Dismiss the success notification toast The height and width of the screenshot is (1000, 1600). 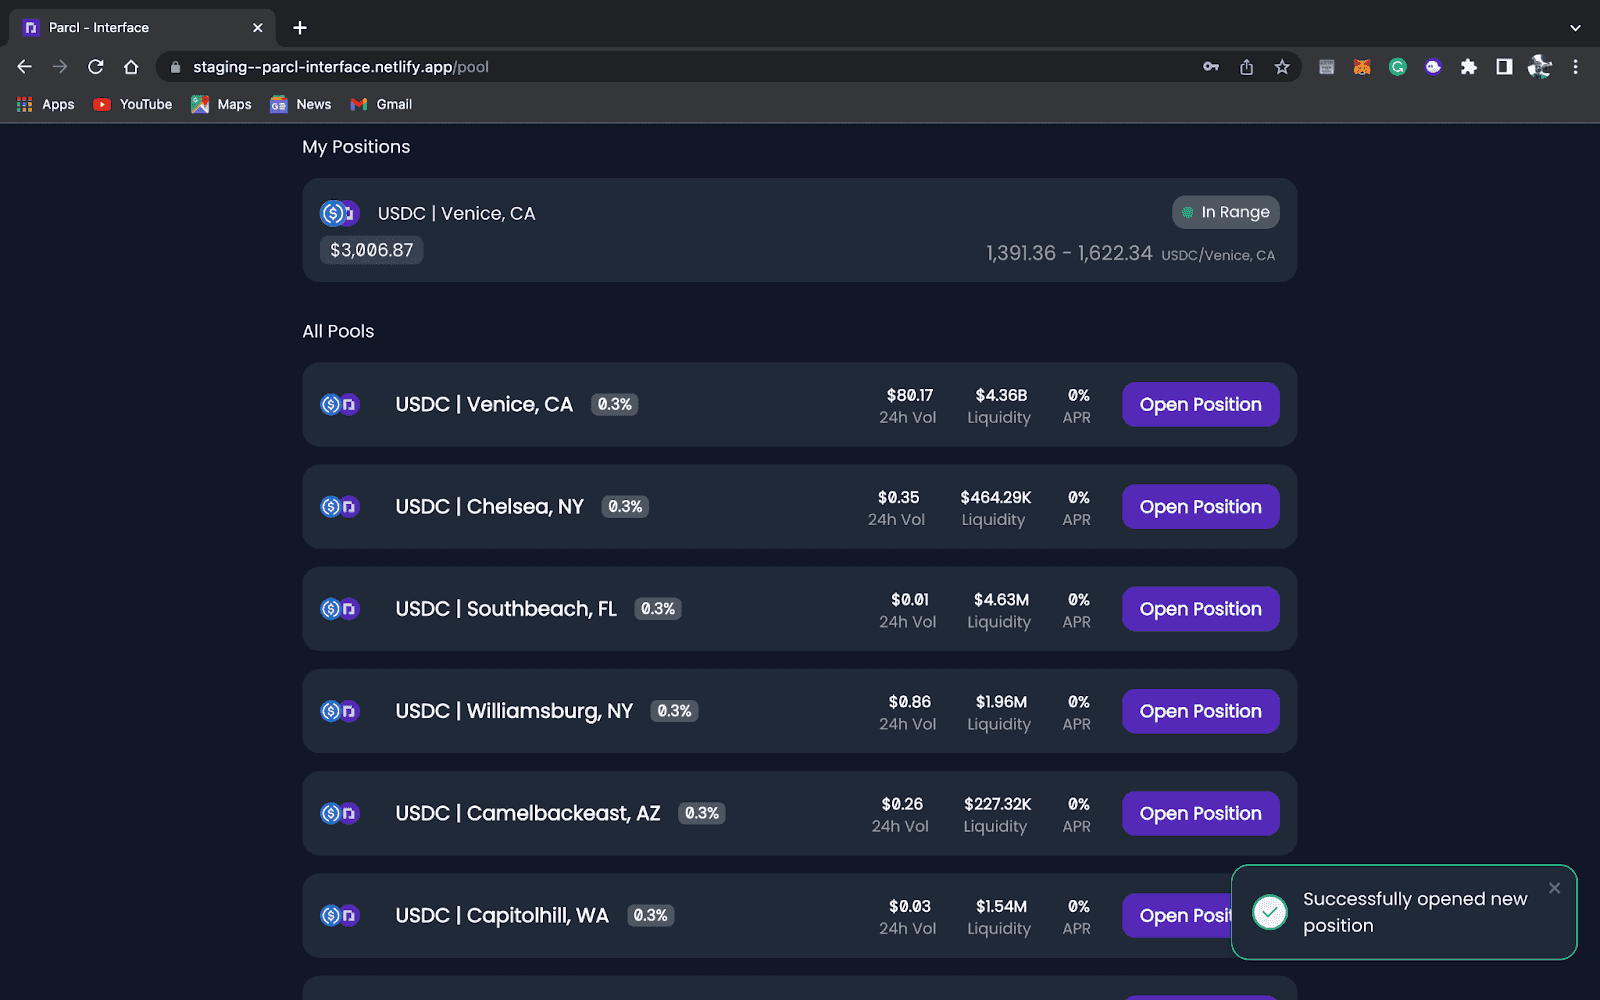pyautogui.click(x=1554, y=888)
